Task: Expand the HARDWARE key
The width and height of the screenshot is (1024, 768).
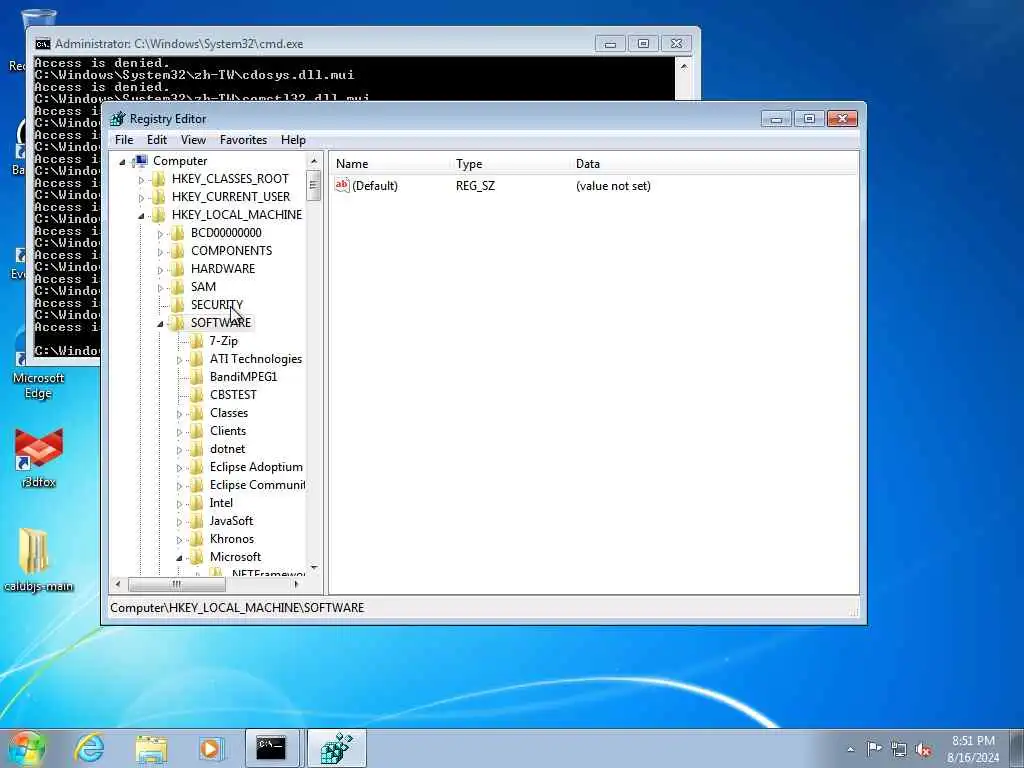Action: tap(160, 270)
